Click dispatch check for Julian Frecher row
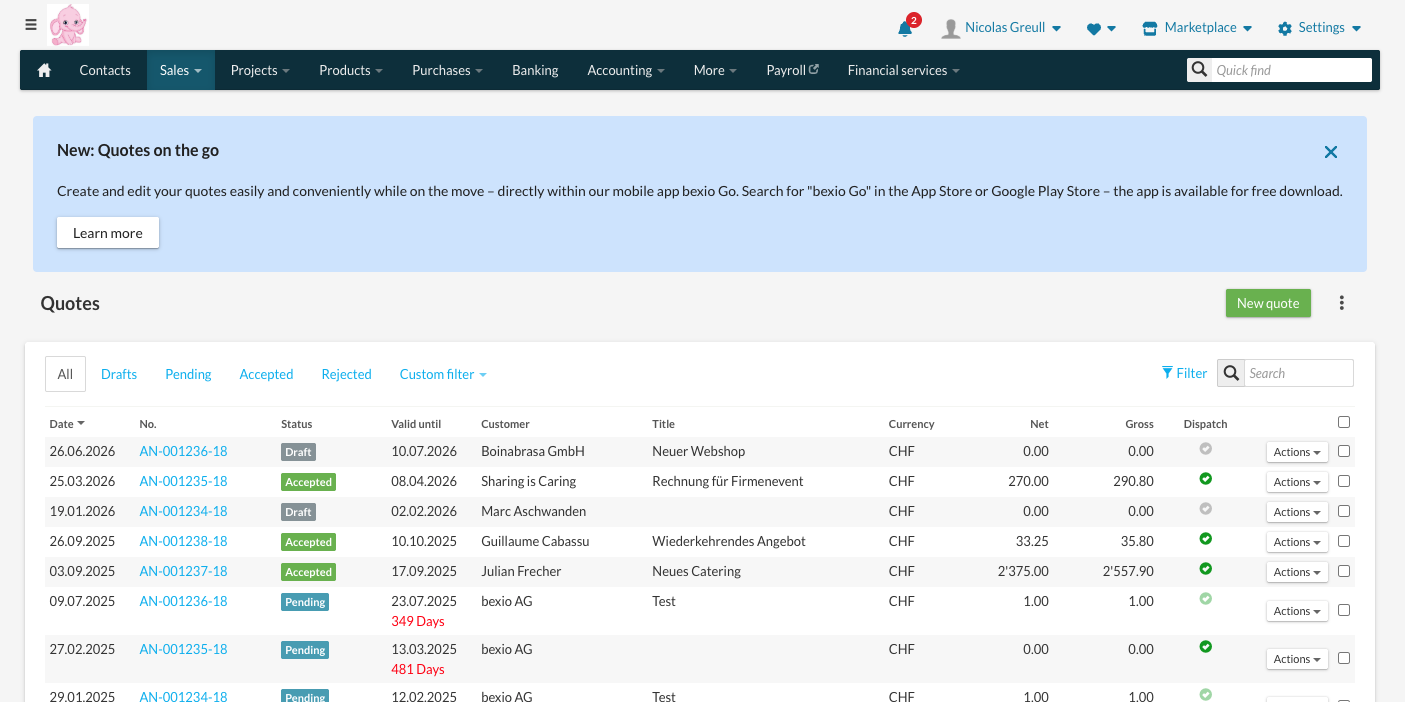 [x=1205, y=569]
